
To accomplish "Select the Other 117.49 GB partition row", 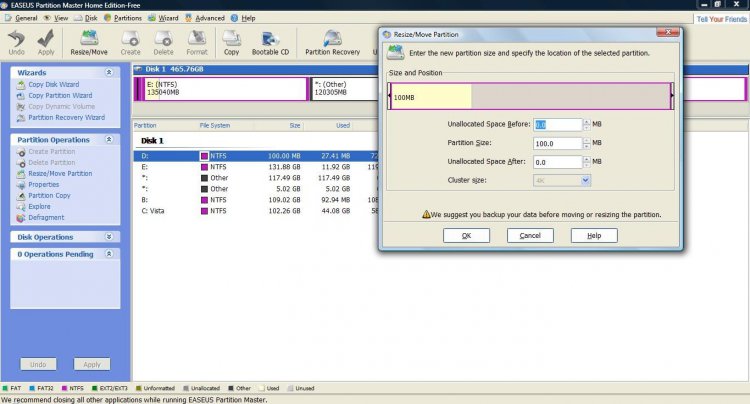I will [x=256, y=177].
